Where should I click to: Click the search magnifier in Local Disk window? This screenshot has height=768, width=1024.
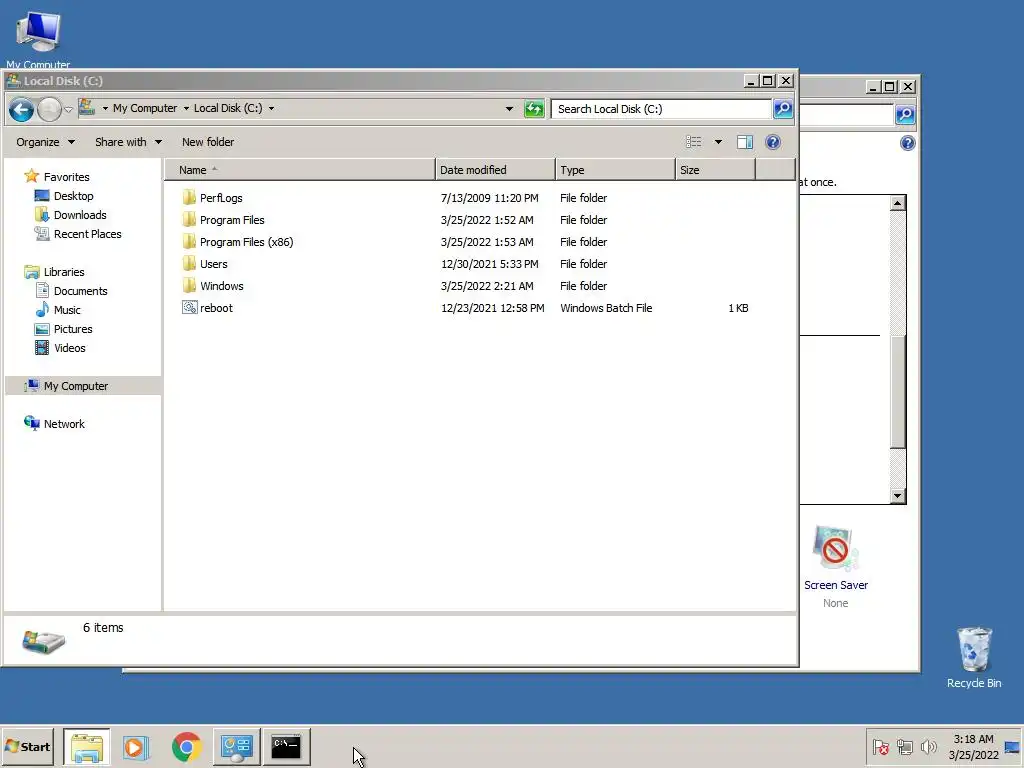783,109
